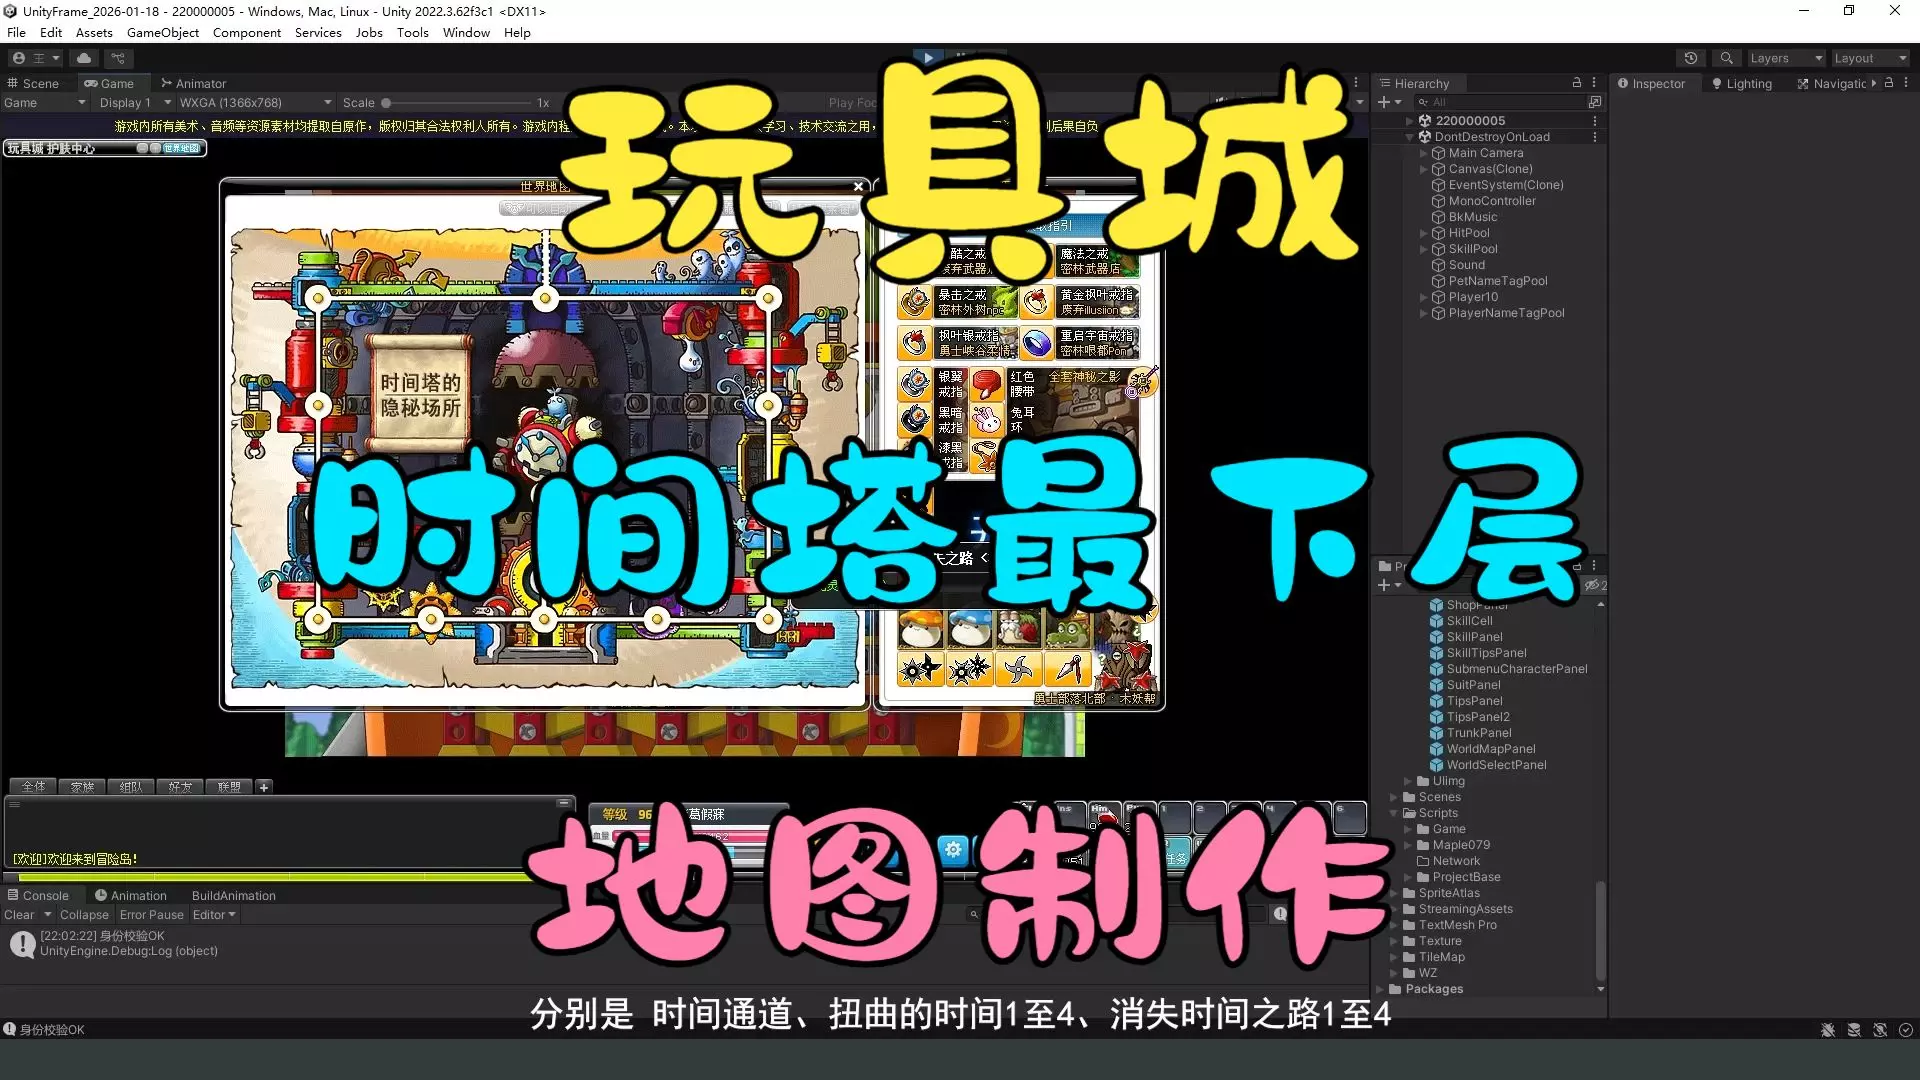The height and width of the screenshot is (1080, 1920).
Task: Open the Unity cloud services icon
Action: pos(84,58)
